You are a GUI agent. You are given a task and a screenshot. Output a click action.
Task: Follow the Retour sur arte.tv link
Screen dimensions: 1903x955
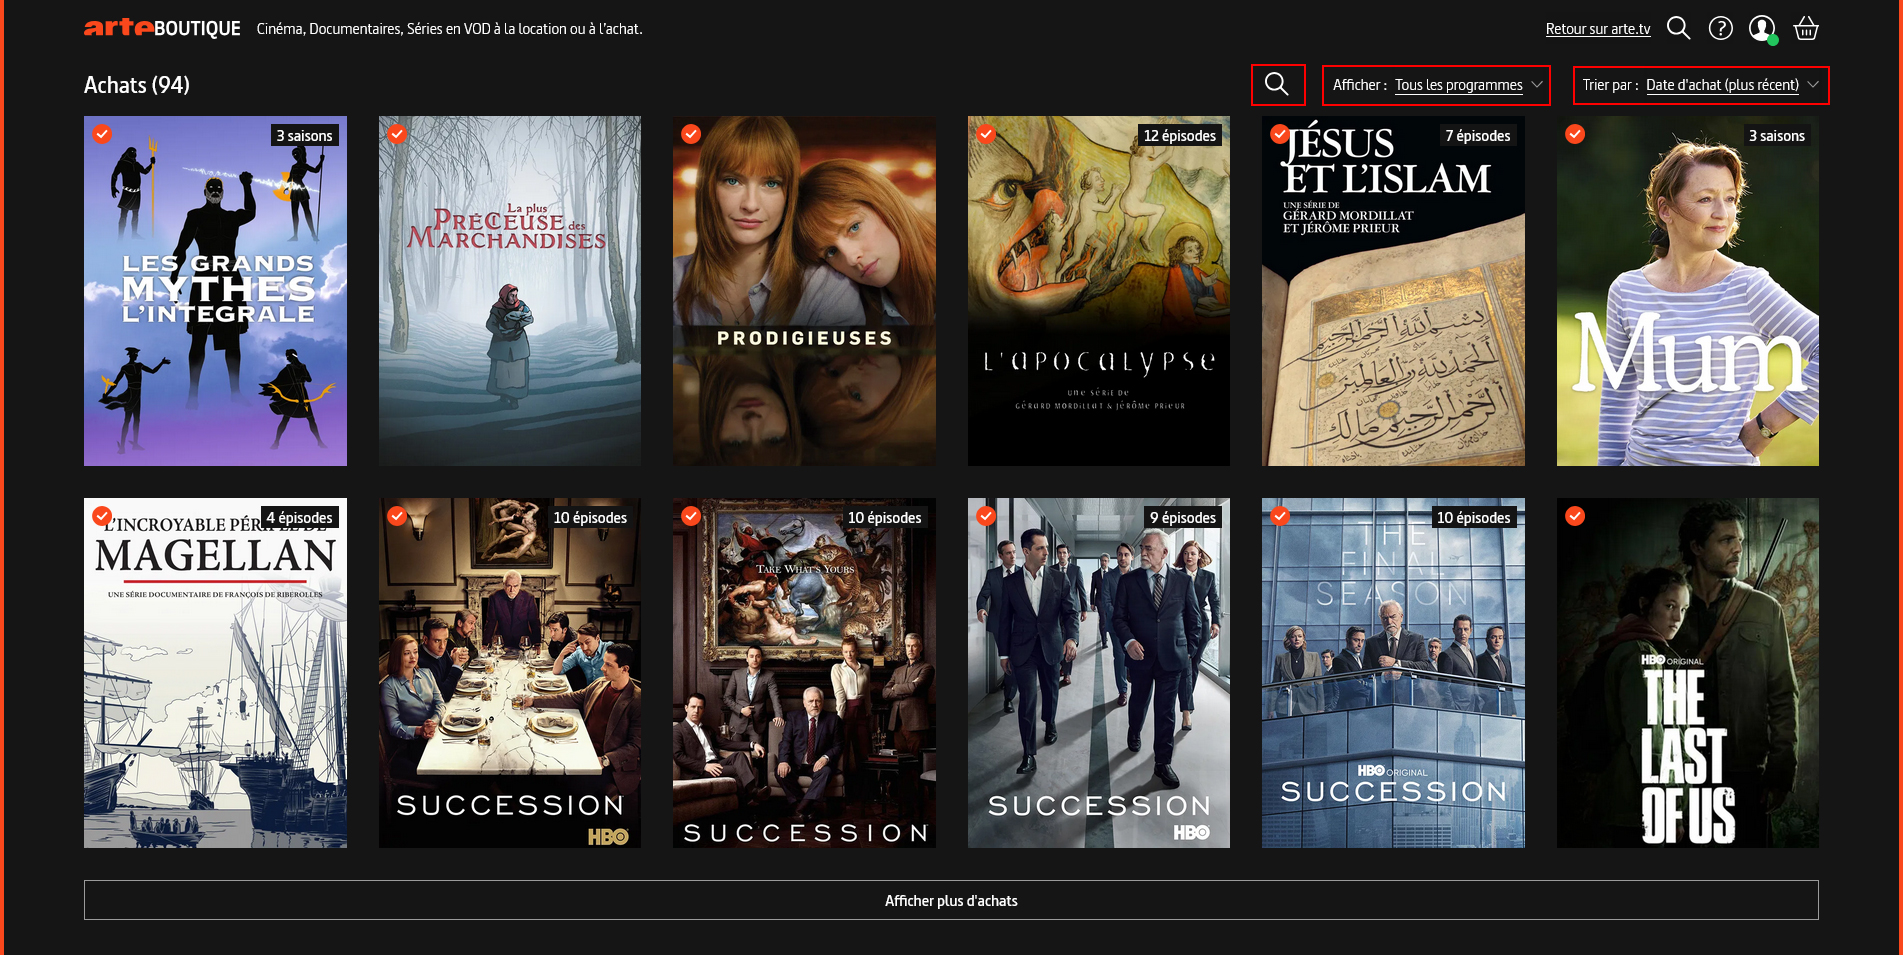[1597, 29]
